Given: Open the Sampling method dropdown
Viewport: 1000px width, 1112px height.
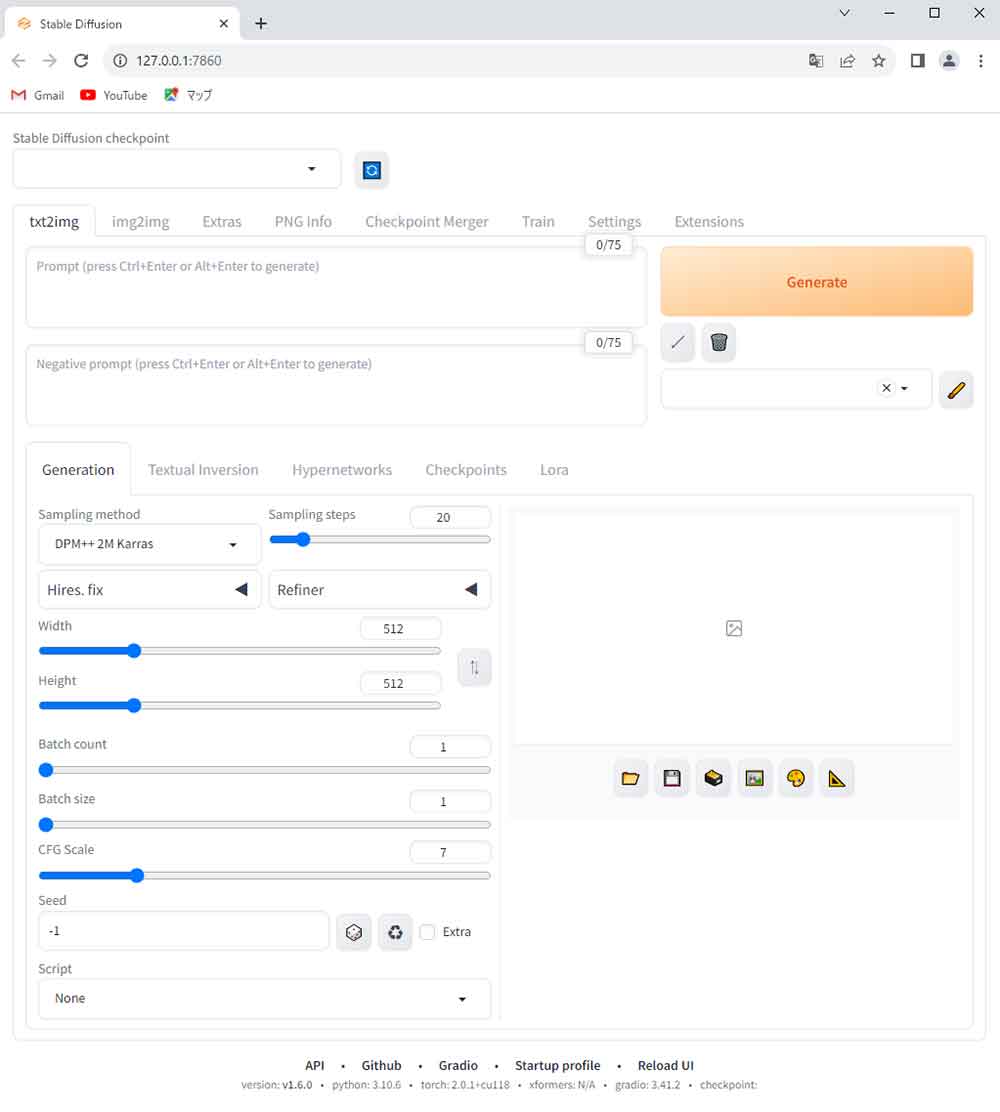Looking at the screenshot, I should point(150,545).
